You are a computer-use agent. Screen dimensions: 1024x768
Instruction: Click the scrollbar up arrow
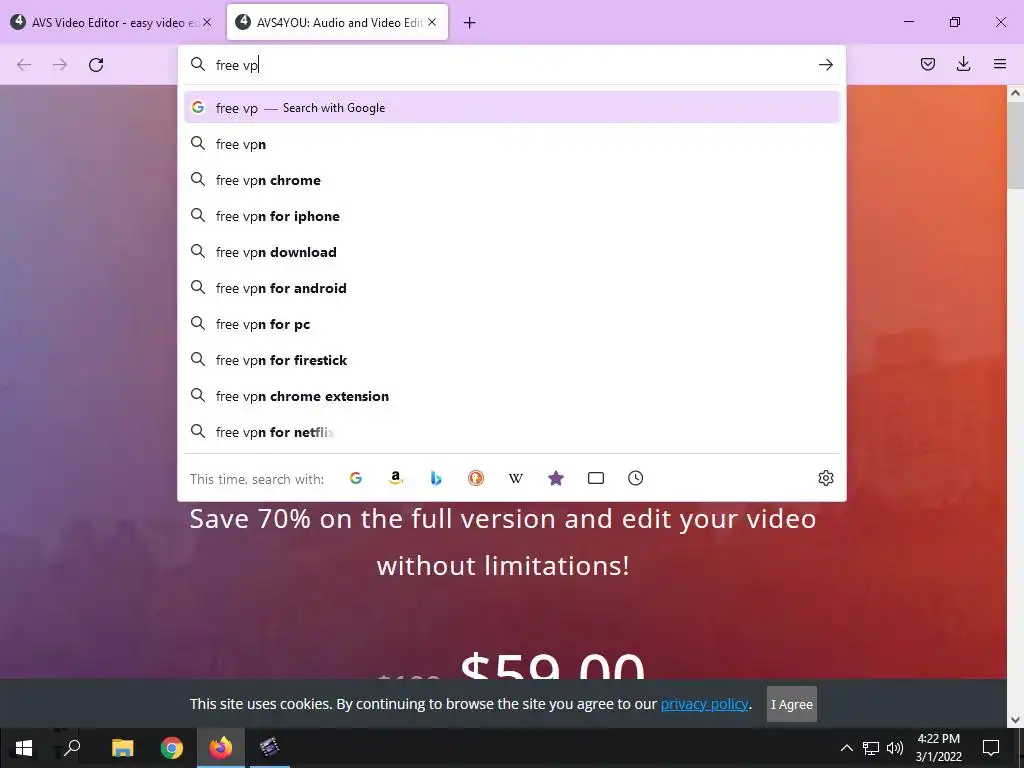(1015, 93)
